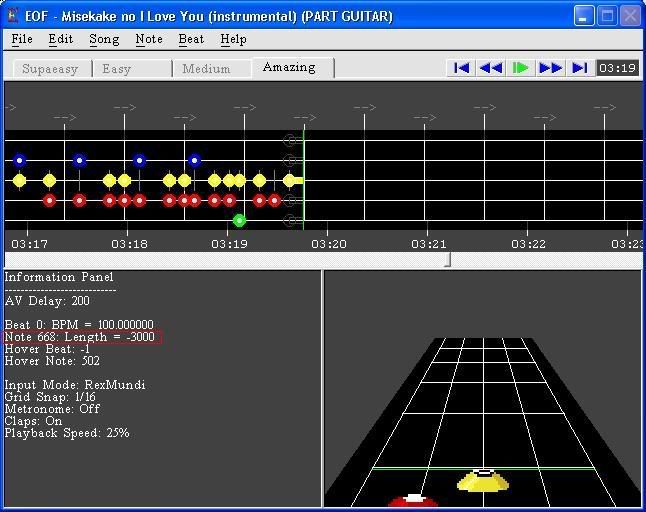Click the 03:18 timeline marker
Viewport: 646px width, 512px height.
click(x=129, y=244)
